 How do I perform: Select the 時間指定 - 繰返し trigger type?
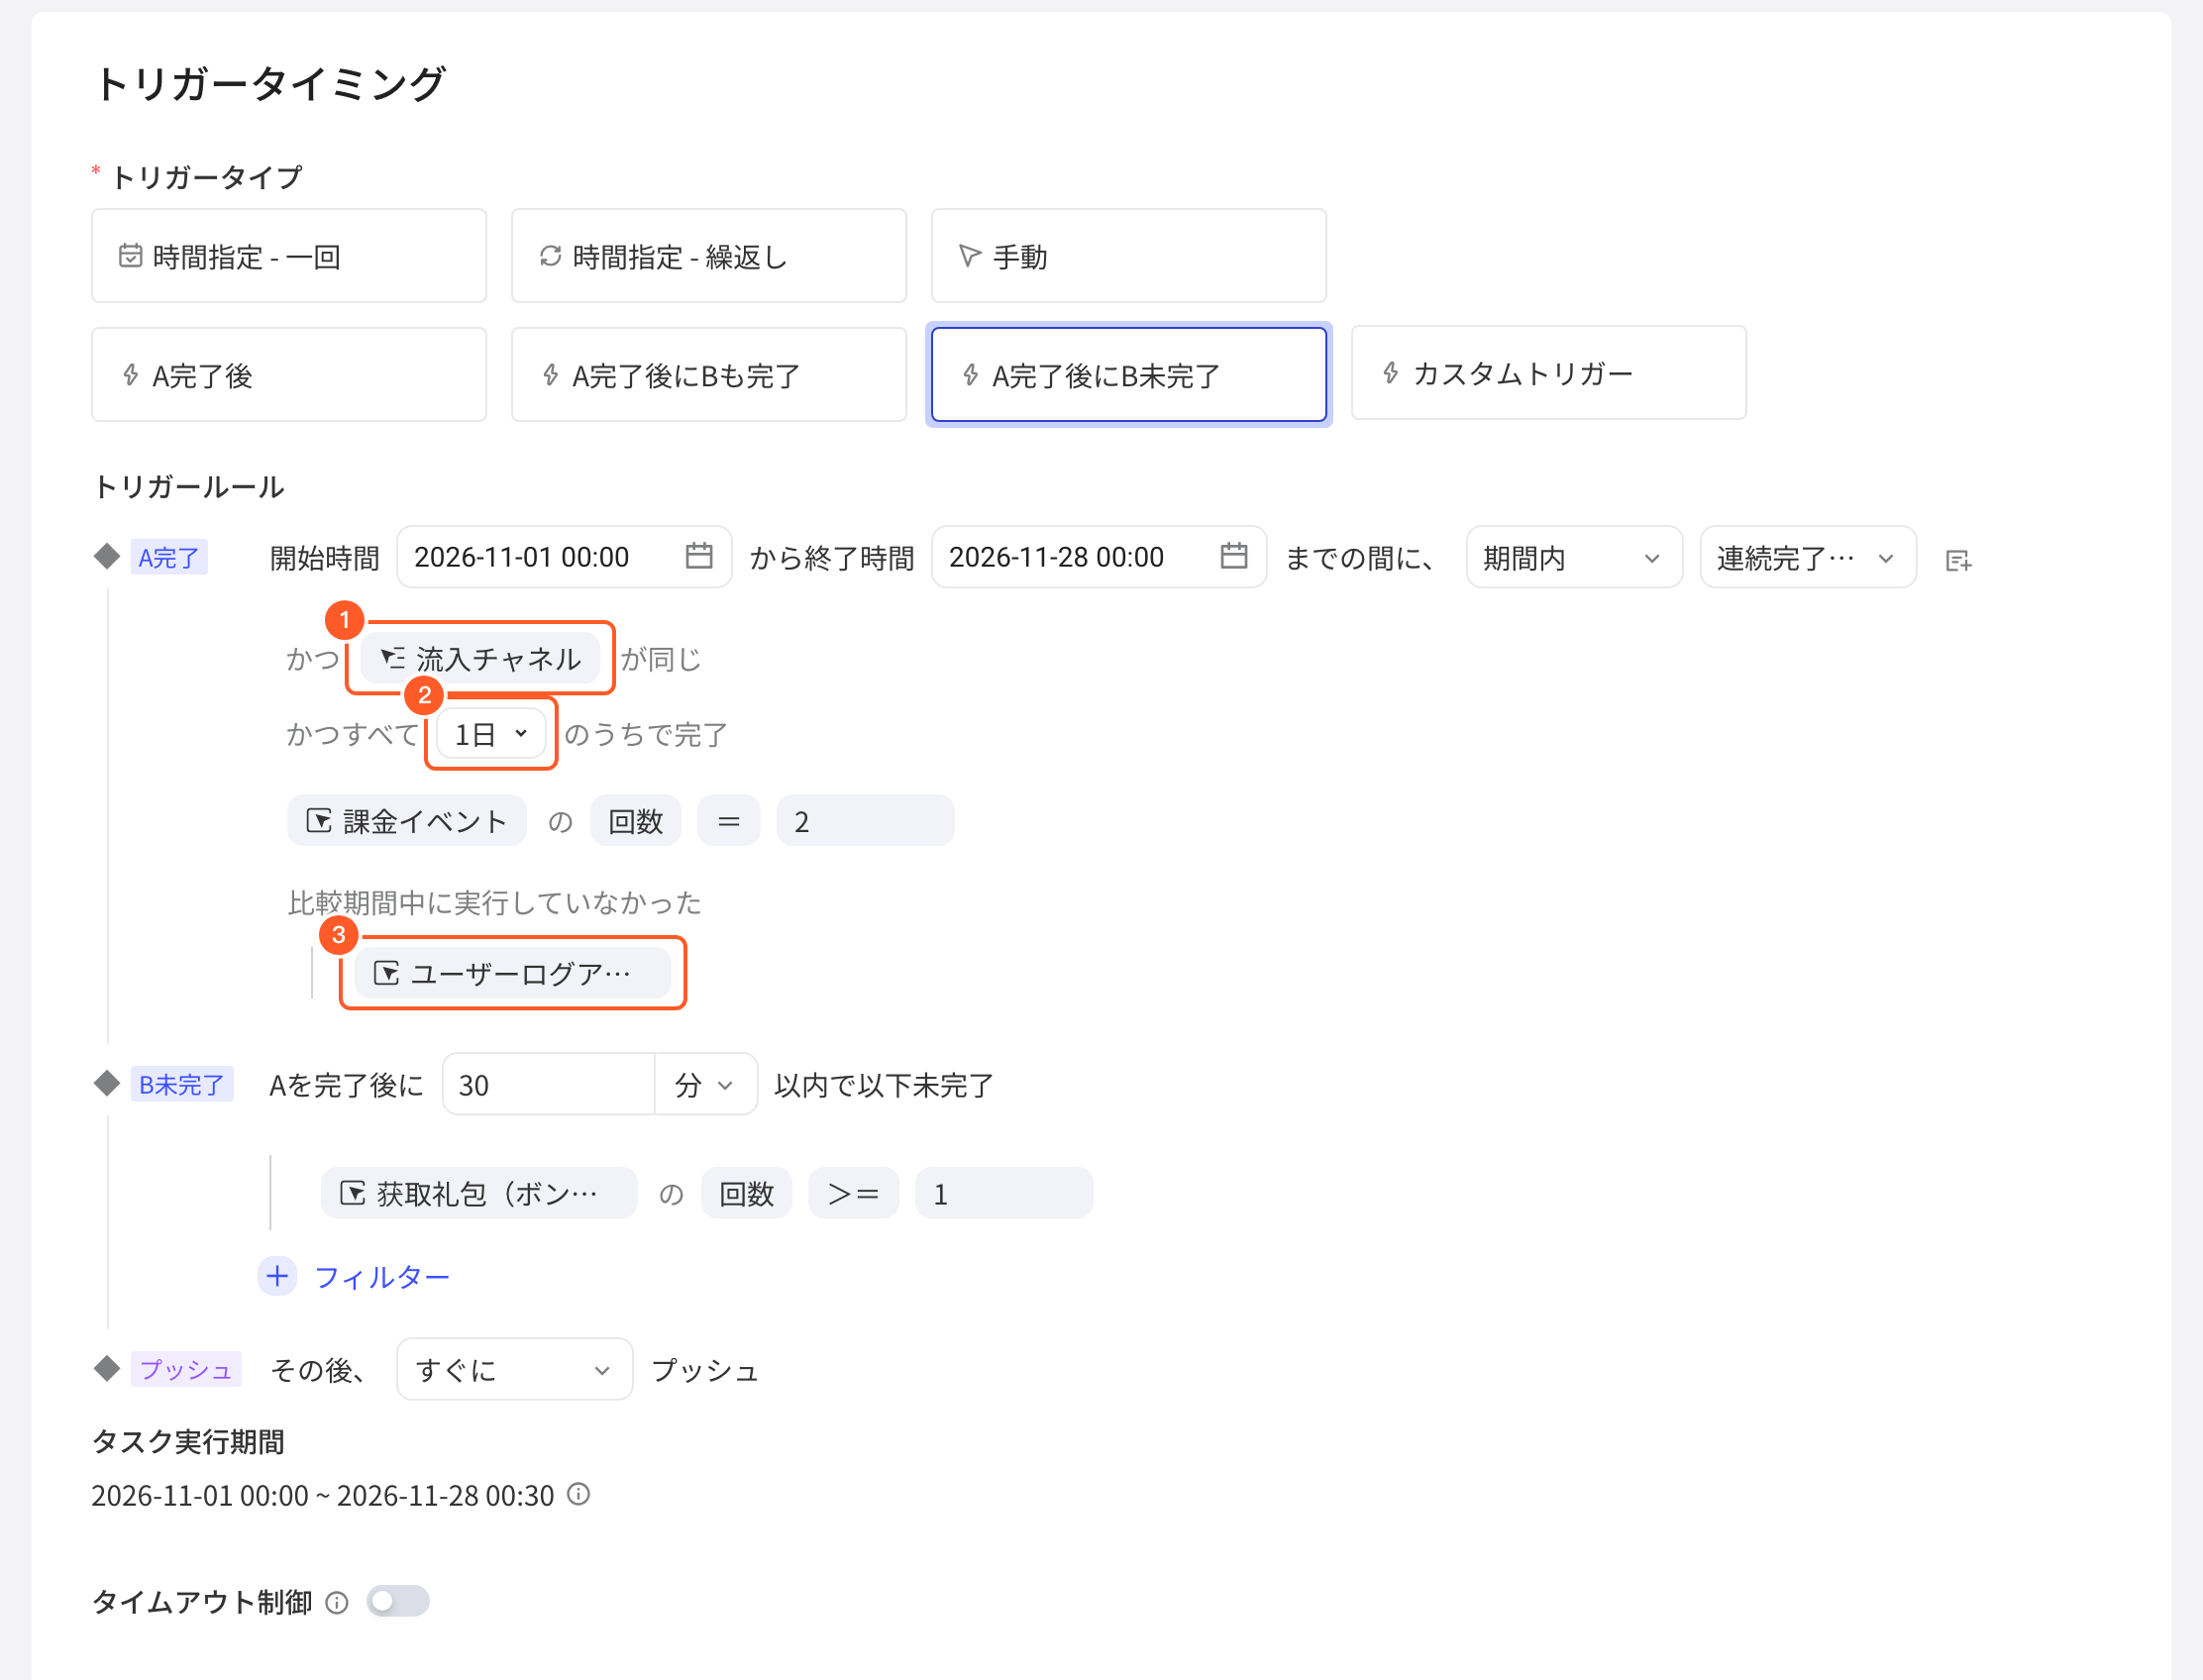708,256
